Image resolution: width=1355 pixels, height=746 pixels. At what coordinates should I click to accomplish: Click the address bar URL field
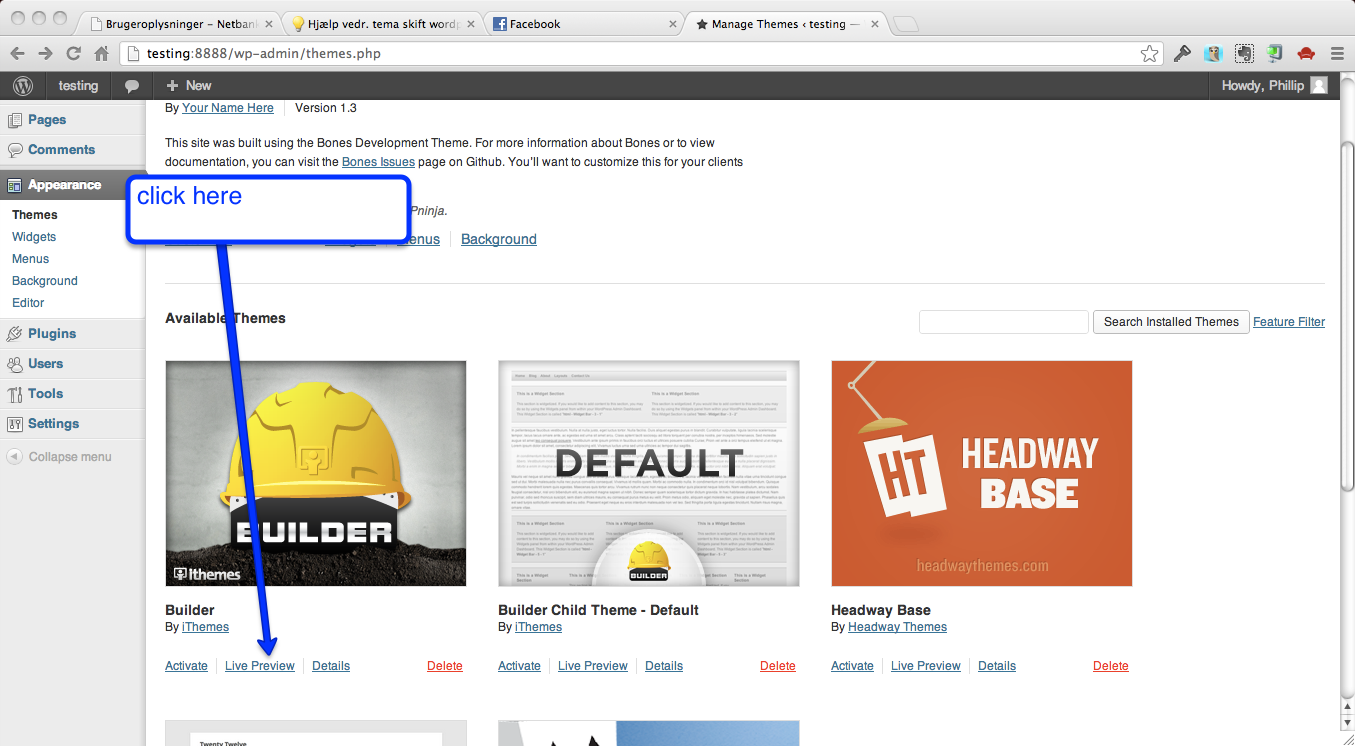640,53
